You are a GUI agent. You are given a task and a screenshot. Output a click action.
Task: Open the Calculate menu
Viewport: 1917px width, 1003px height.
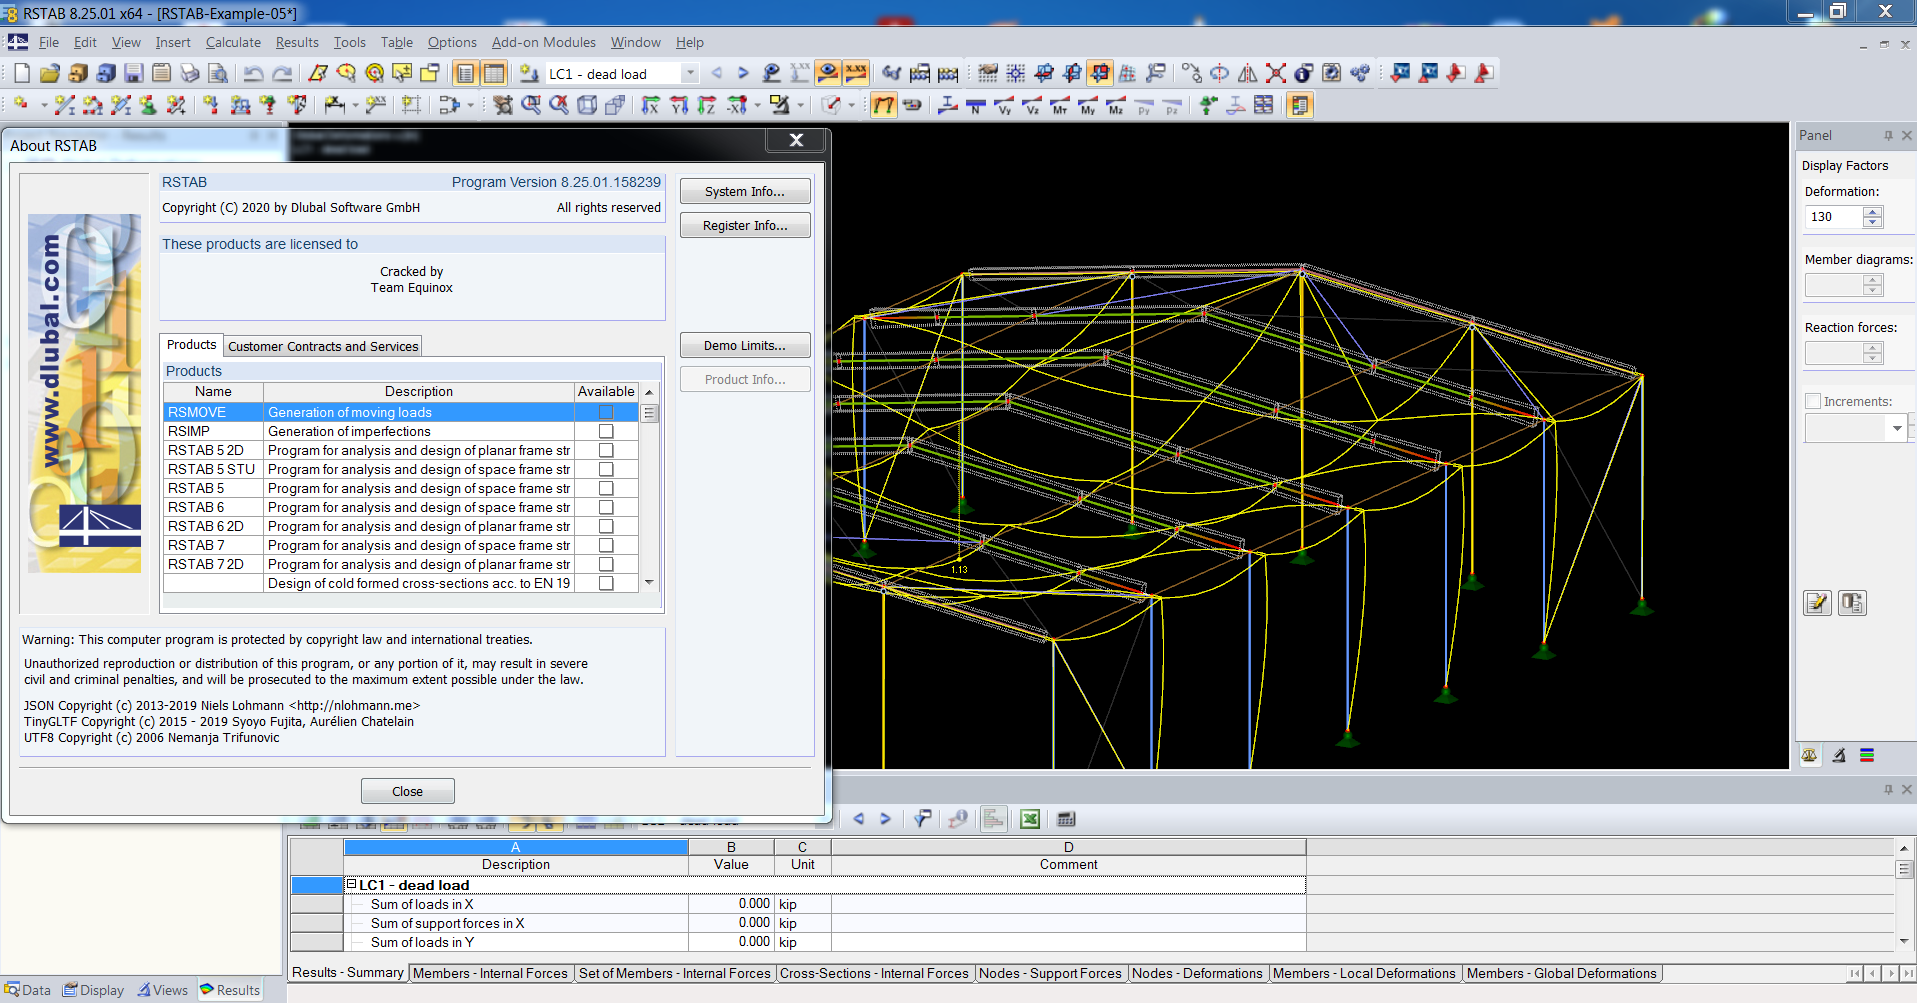click(233, 42)
